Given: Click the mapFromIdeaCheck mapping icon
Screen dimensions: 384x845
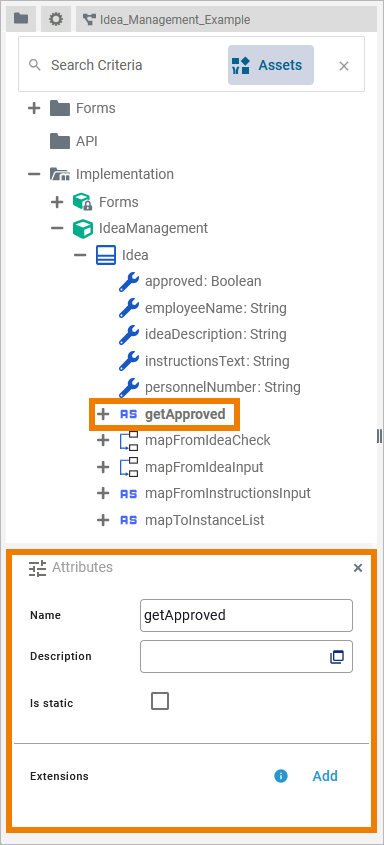Looking at the screenshot, I should coord(129,440).
